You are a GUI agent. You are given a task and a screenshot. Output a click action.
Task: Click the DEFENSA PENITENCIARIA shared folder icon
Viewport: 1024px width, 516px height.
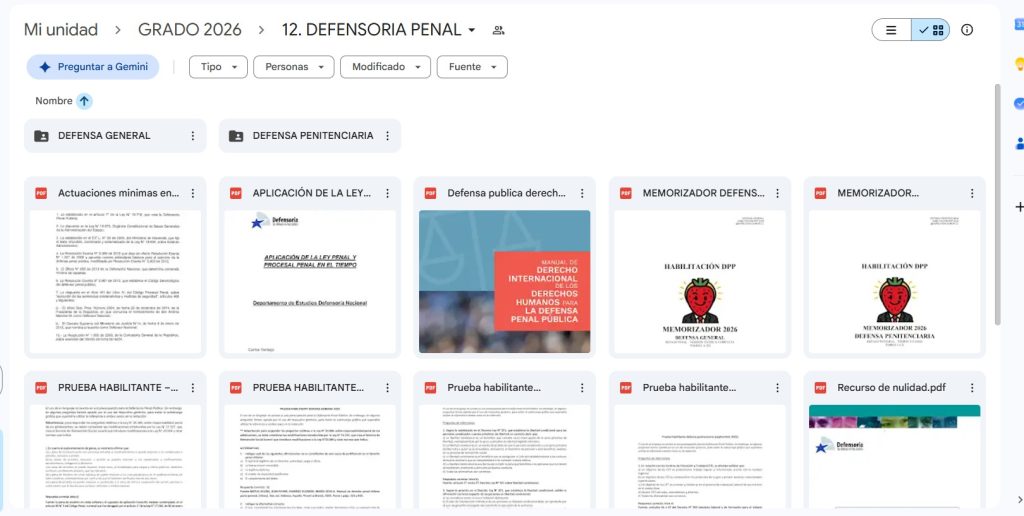[x=236, y=136]
